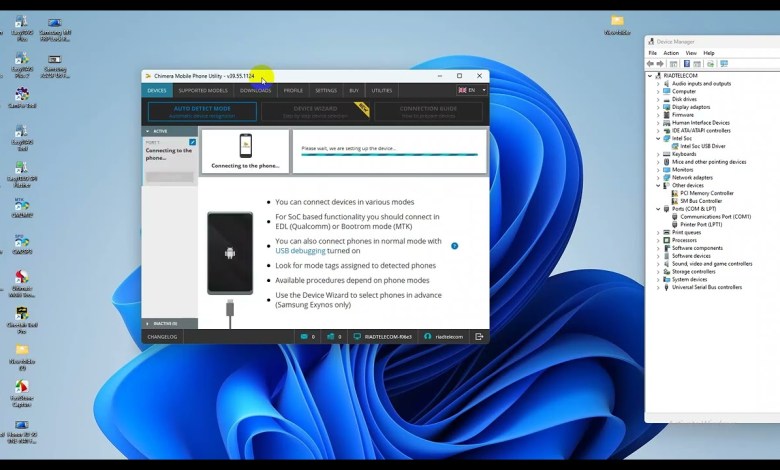Go to the Settings tab in Chimera
This screenshot has width=780, height=470.
326,91
